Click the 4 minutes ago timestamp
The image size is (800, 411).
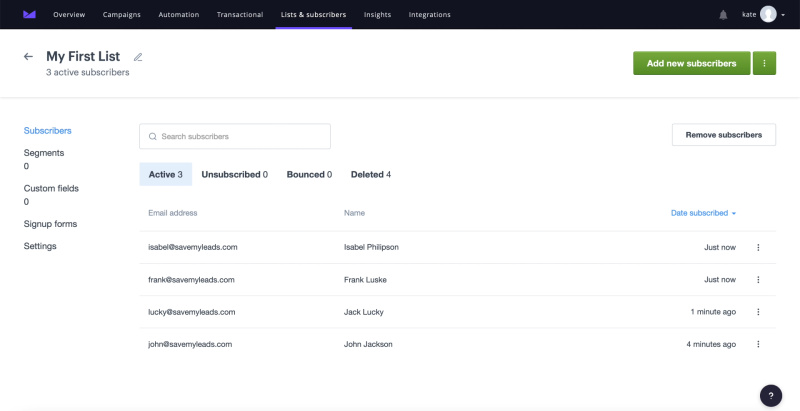click(711, 344)
